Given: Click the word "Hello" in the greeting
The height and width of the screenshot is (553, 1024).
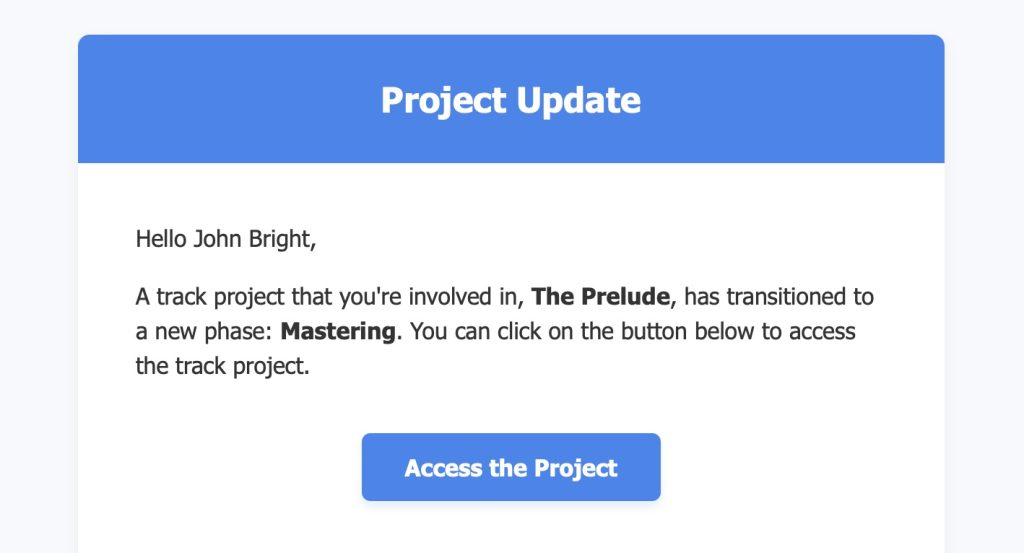Looking at the screenshot, I should tap(161, 239).
